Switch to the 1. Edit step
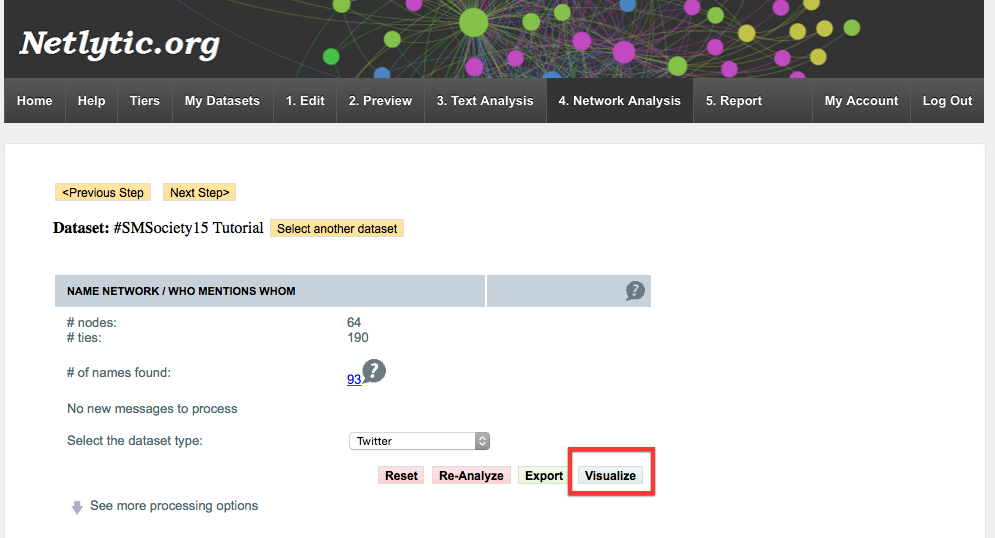The width and height of the screenshot is (995, 538). (x=305, y=101)
